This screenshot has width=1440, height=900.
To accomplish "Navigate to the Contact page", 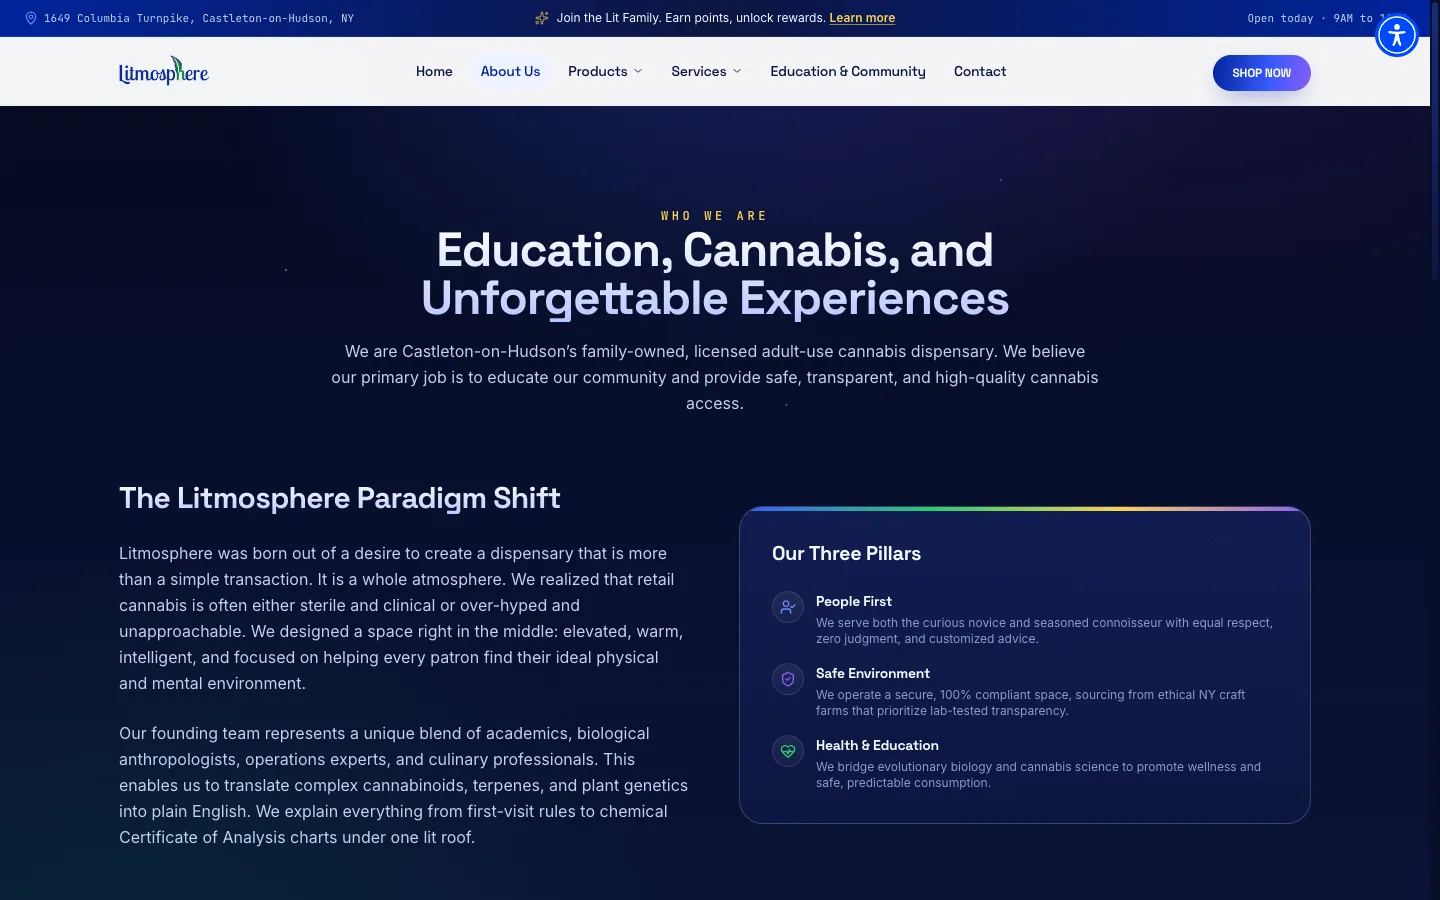I will 980,71.
